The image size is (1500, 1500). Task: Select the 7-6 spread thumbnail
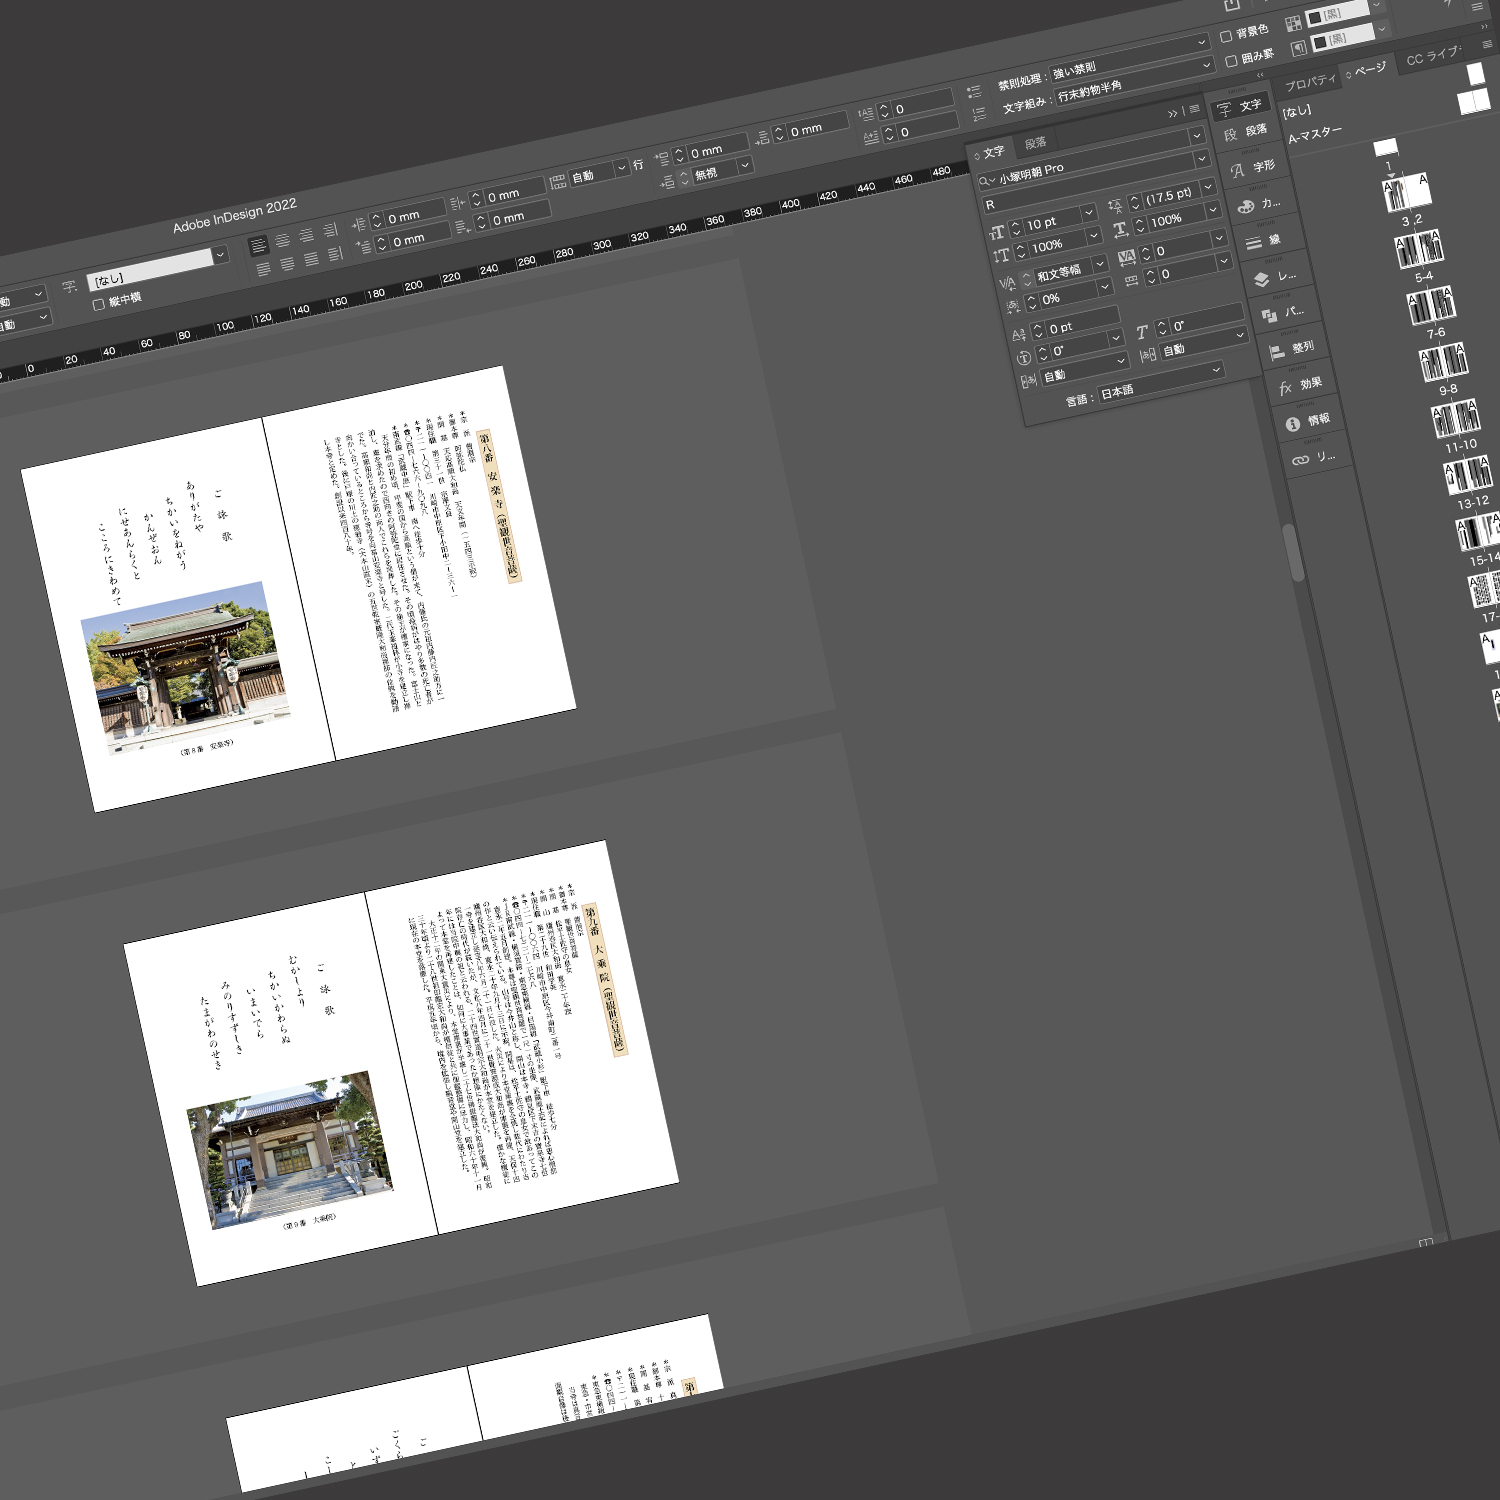(x=1432, y=304)
